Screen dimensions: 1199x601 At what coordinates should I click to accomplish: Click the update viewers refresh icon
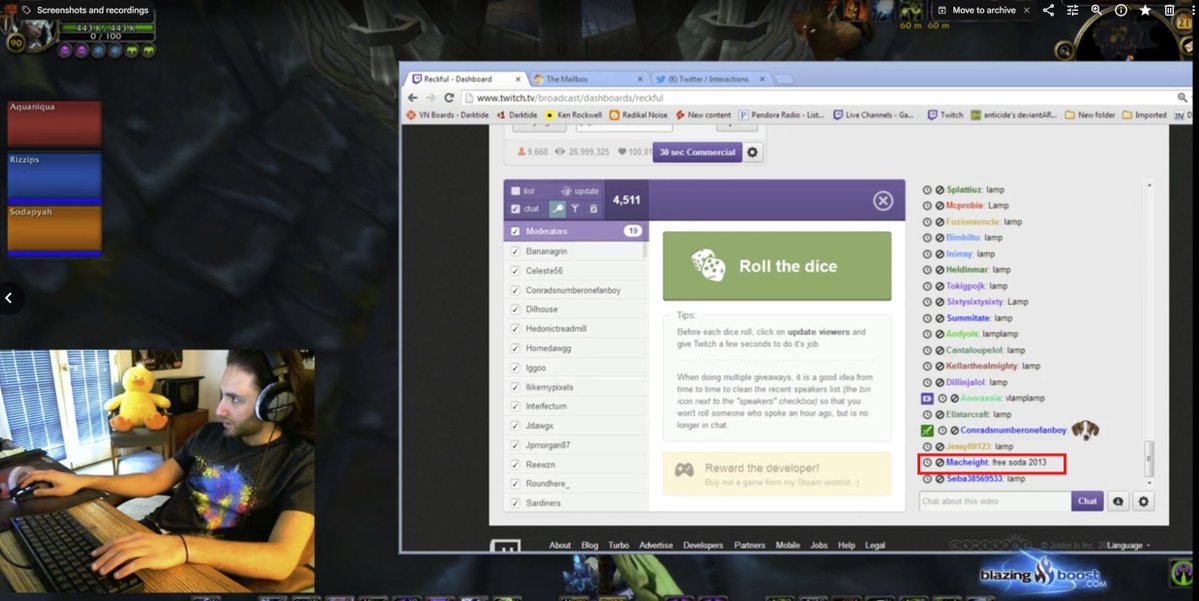pyautogui.click(x=567, y=191)
